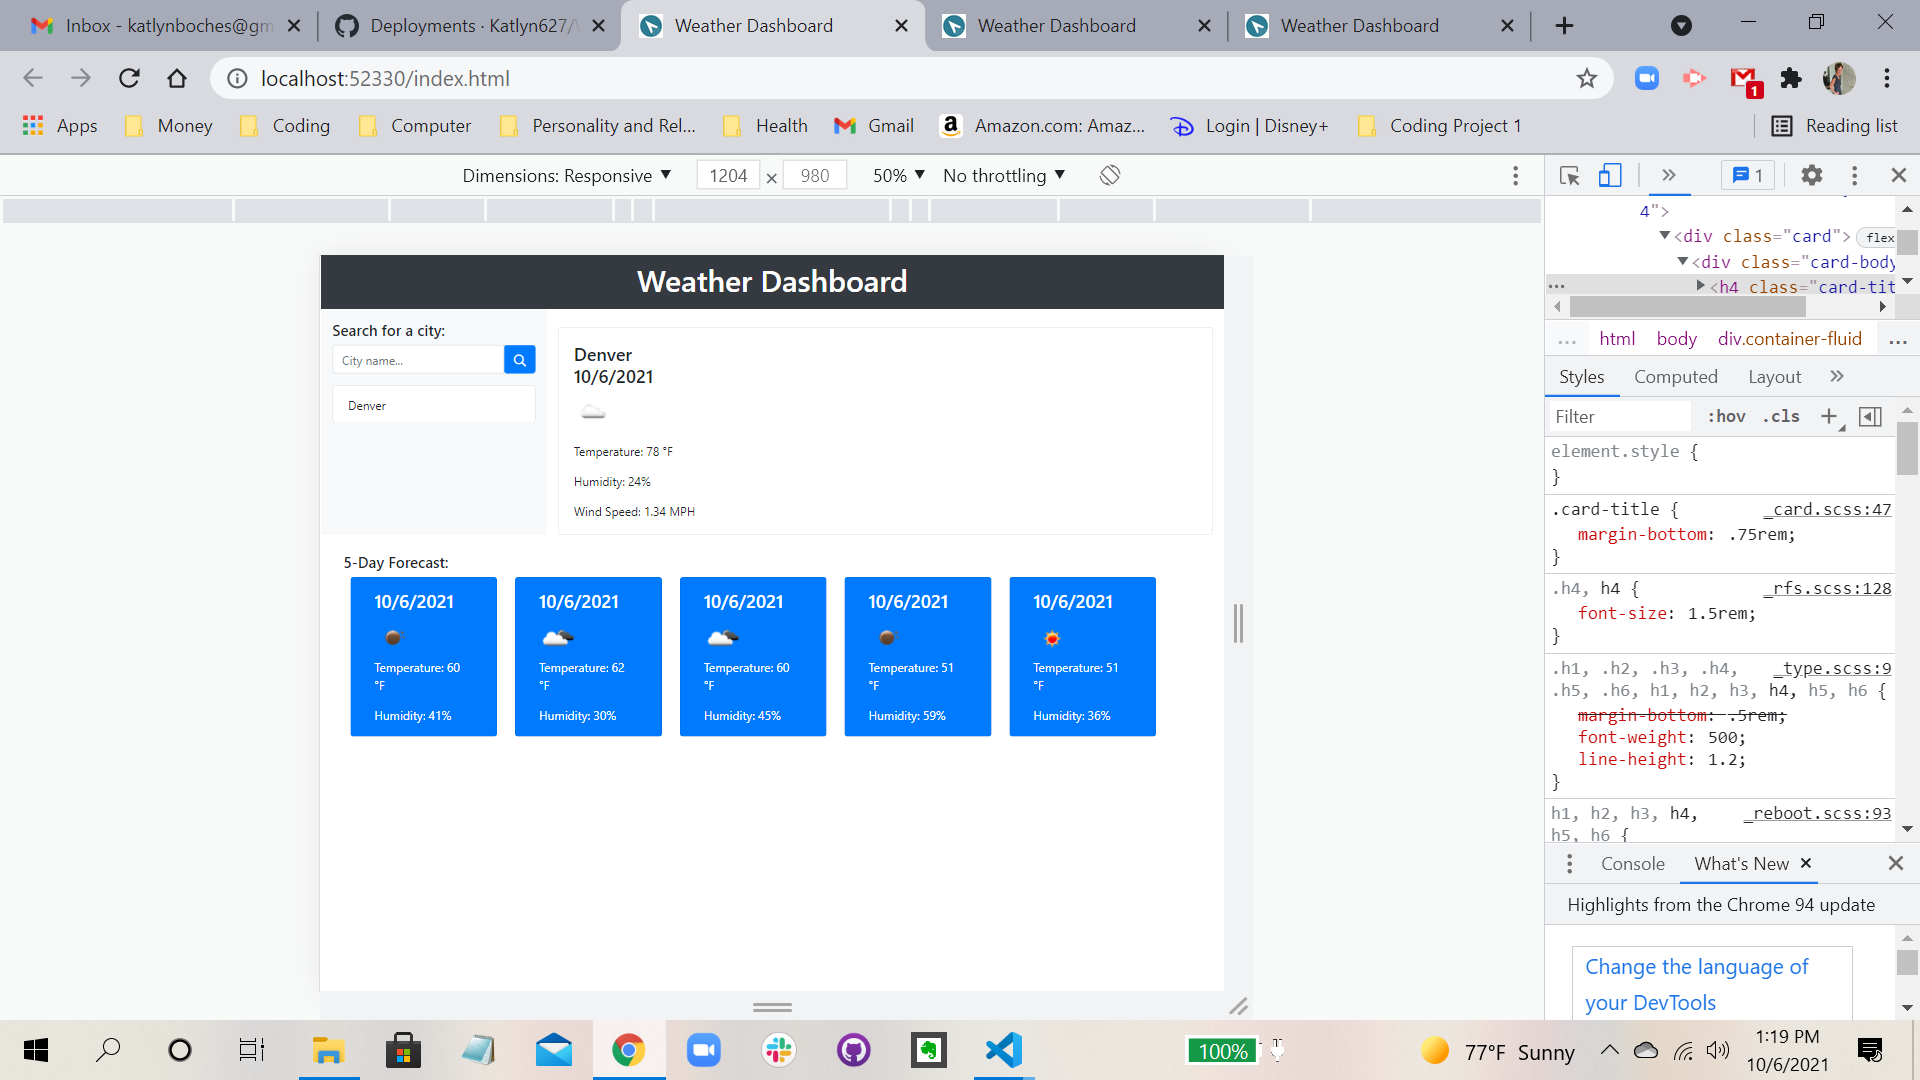The height and width of the screenshot is (1080, 1920).
Task: Select the Denver search history item
Action: 433,405
